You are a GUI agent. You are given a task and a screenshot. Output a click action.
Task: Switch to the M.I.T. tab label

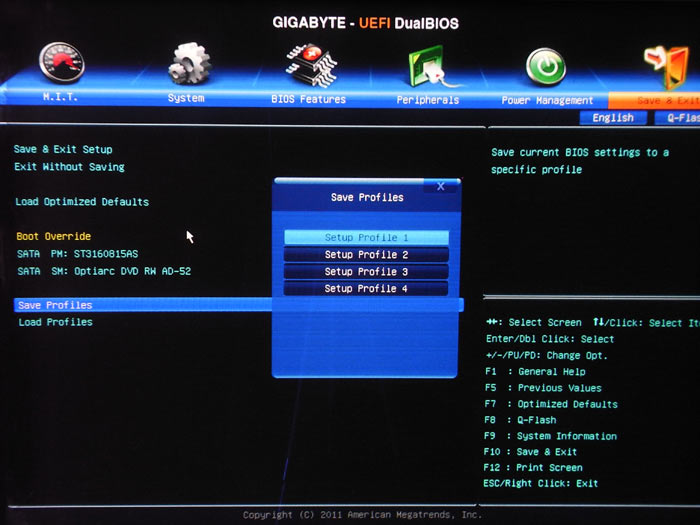(x=60, y=96)
